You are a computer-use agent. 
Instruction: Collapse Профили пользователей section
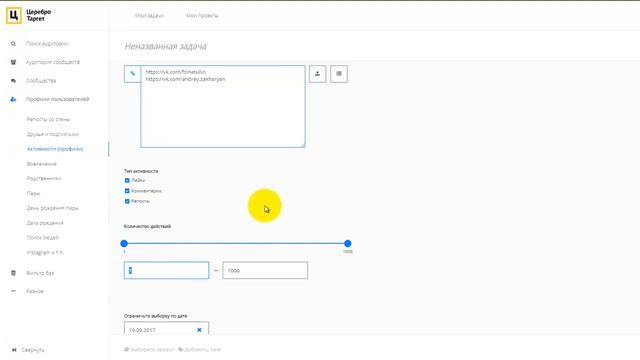[58, 99]
